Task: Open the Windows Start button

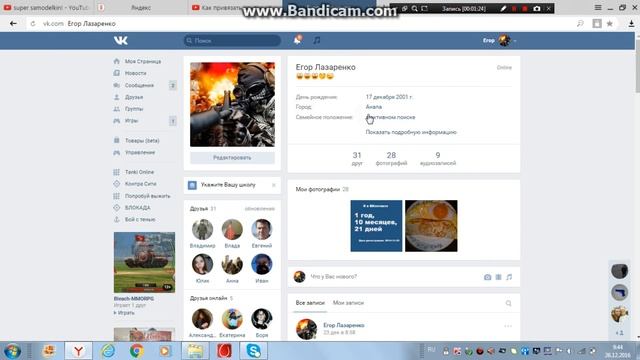Action: [x=12, y=351]
